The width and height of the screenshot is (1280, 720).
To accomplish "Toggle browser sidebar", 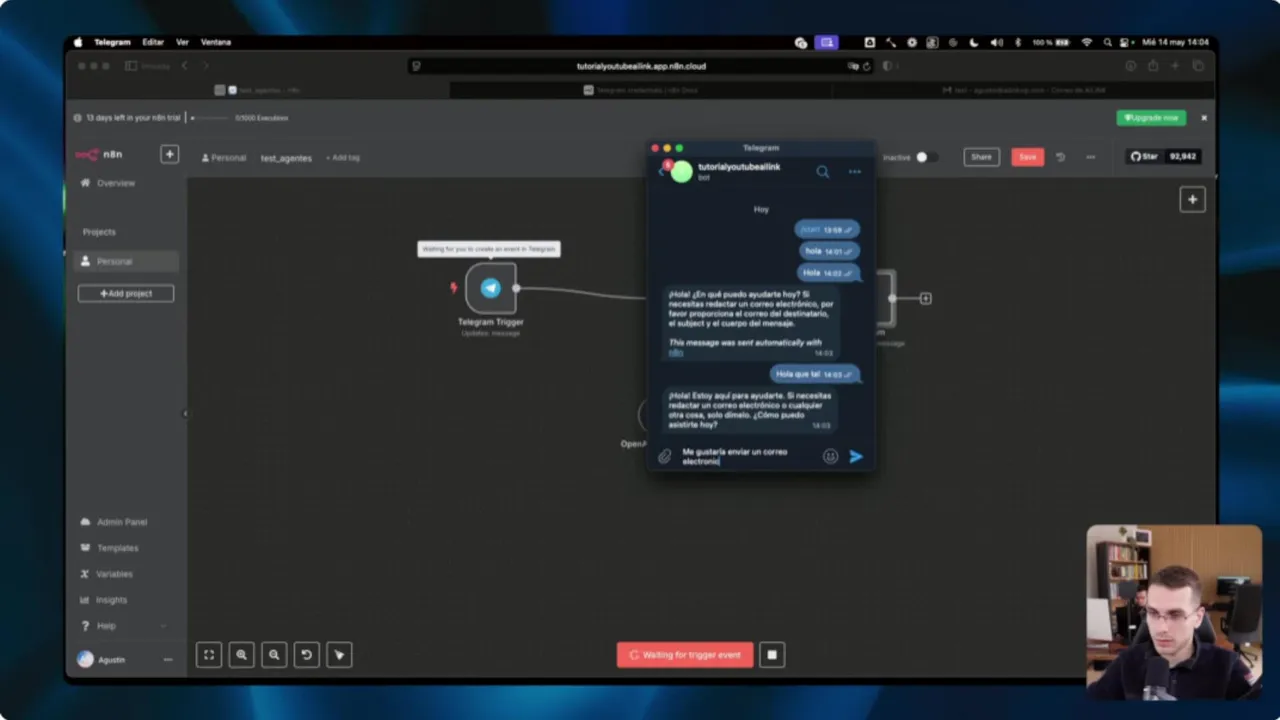I will coord(131,66).
